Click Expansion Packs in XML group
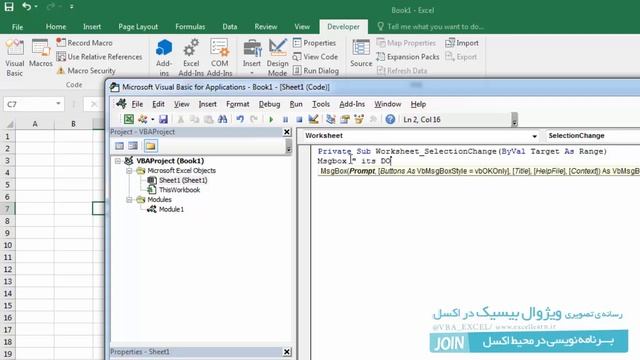Screen dimensions: 640x360 [x=408, y=57]
